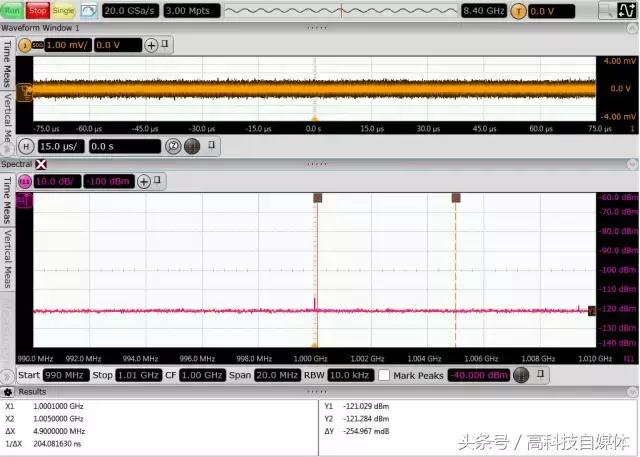Toggle the pin icon in spectral scale bar
Image resolution: width=640 pixels, height=457 pixels.
tap(162, 181)
